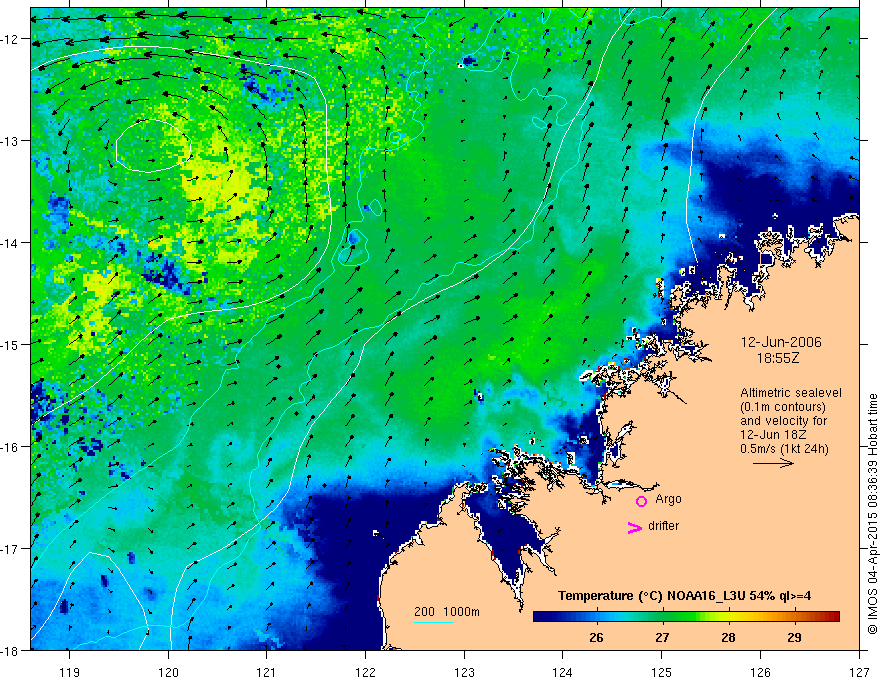Click the '126' longitude axis label
Viewport: 880px width, 680px height.
(x=760, y=672)
